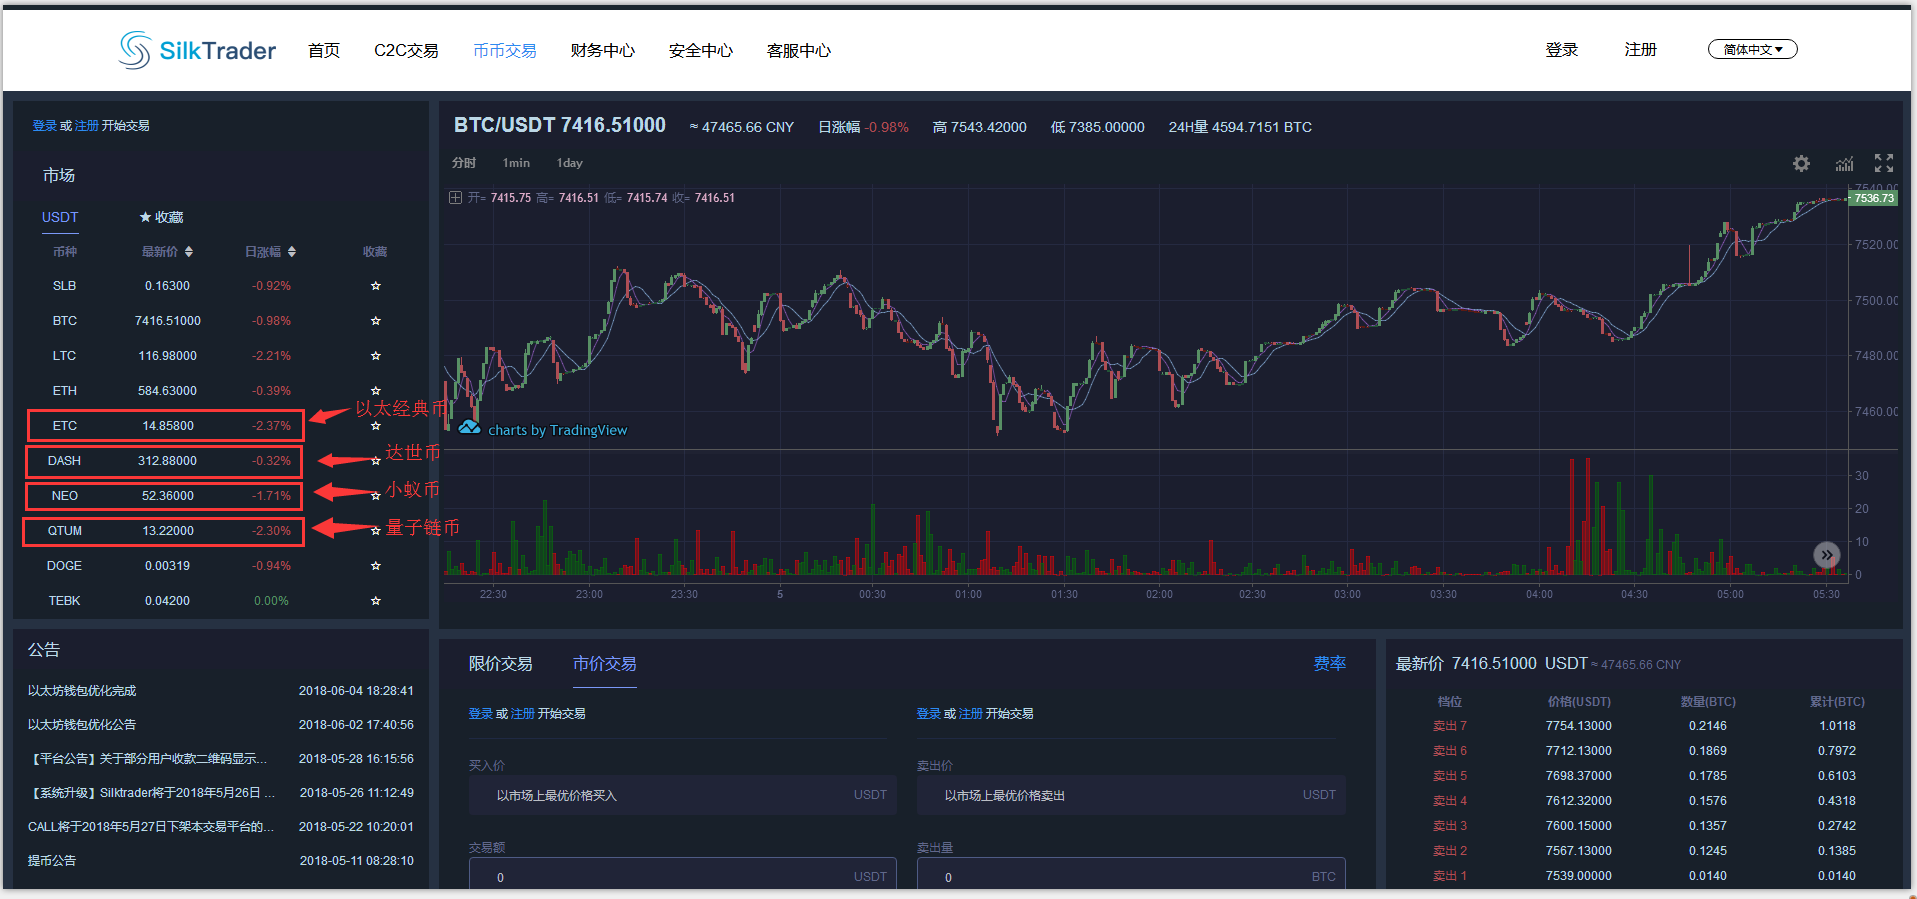The width and height of the screenshot is (1917, 899).
Task: Favorite the LTC row star
Action: point(376,356)
